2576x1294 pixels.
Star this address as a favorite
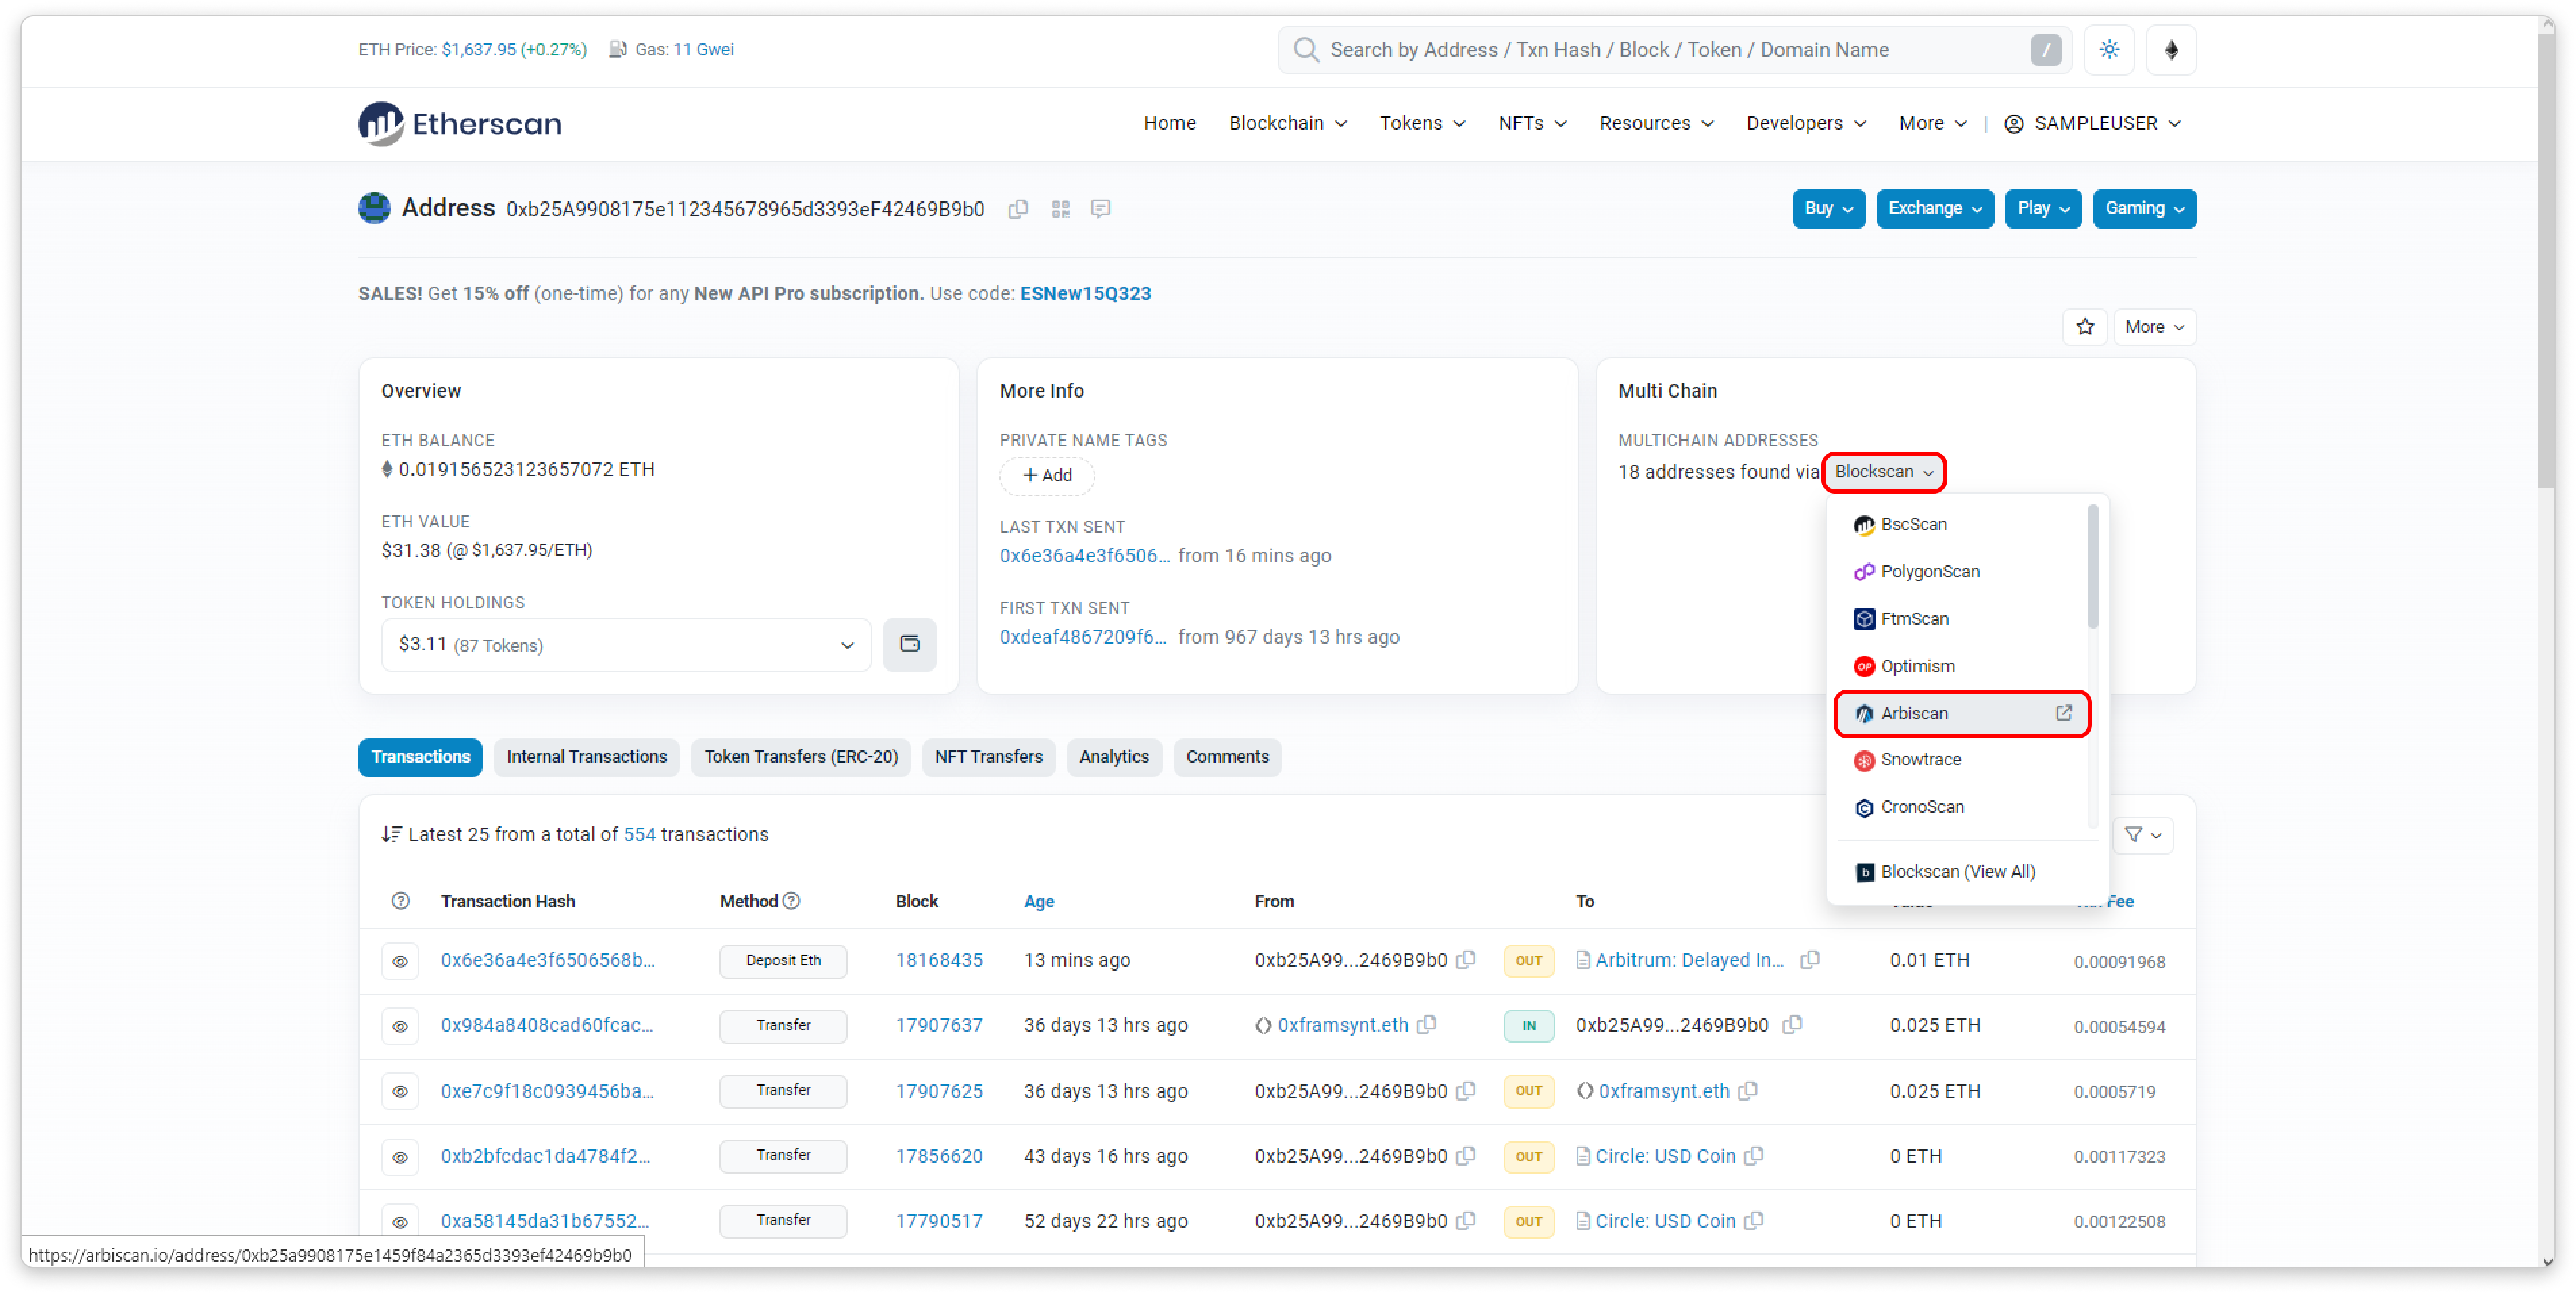[x=2085, y=326]
